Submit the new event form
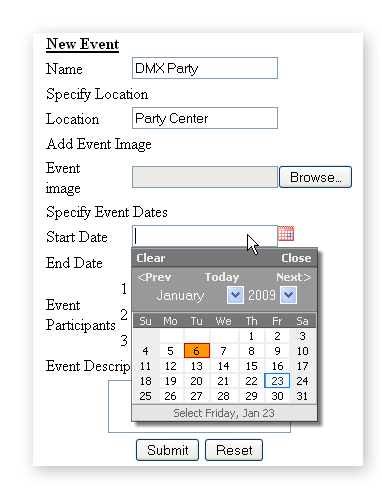This screenshot has width=382, height=500. coord(167,450)
